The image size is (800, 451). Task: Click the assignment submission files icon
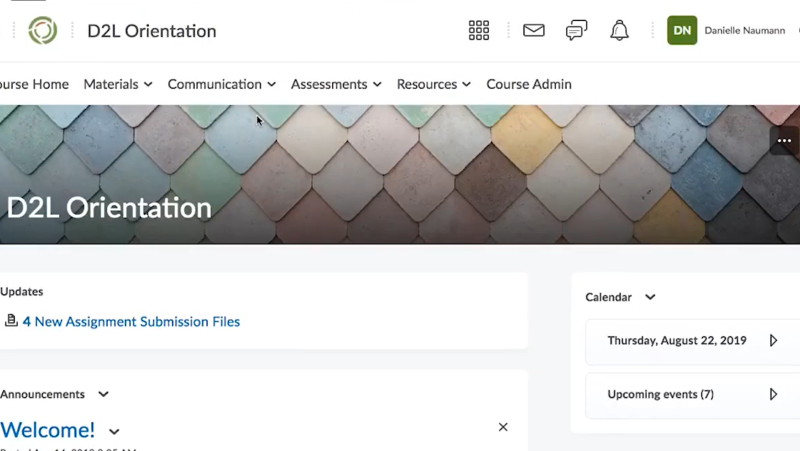(x=11, y=321)
